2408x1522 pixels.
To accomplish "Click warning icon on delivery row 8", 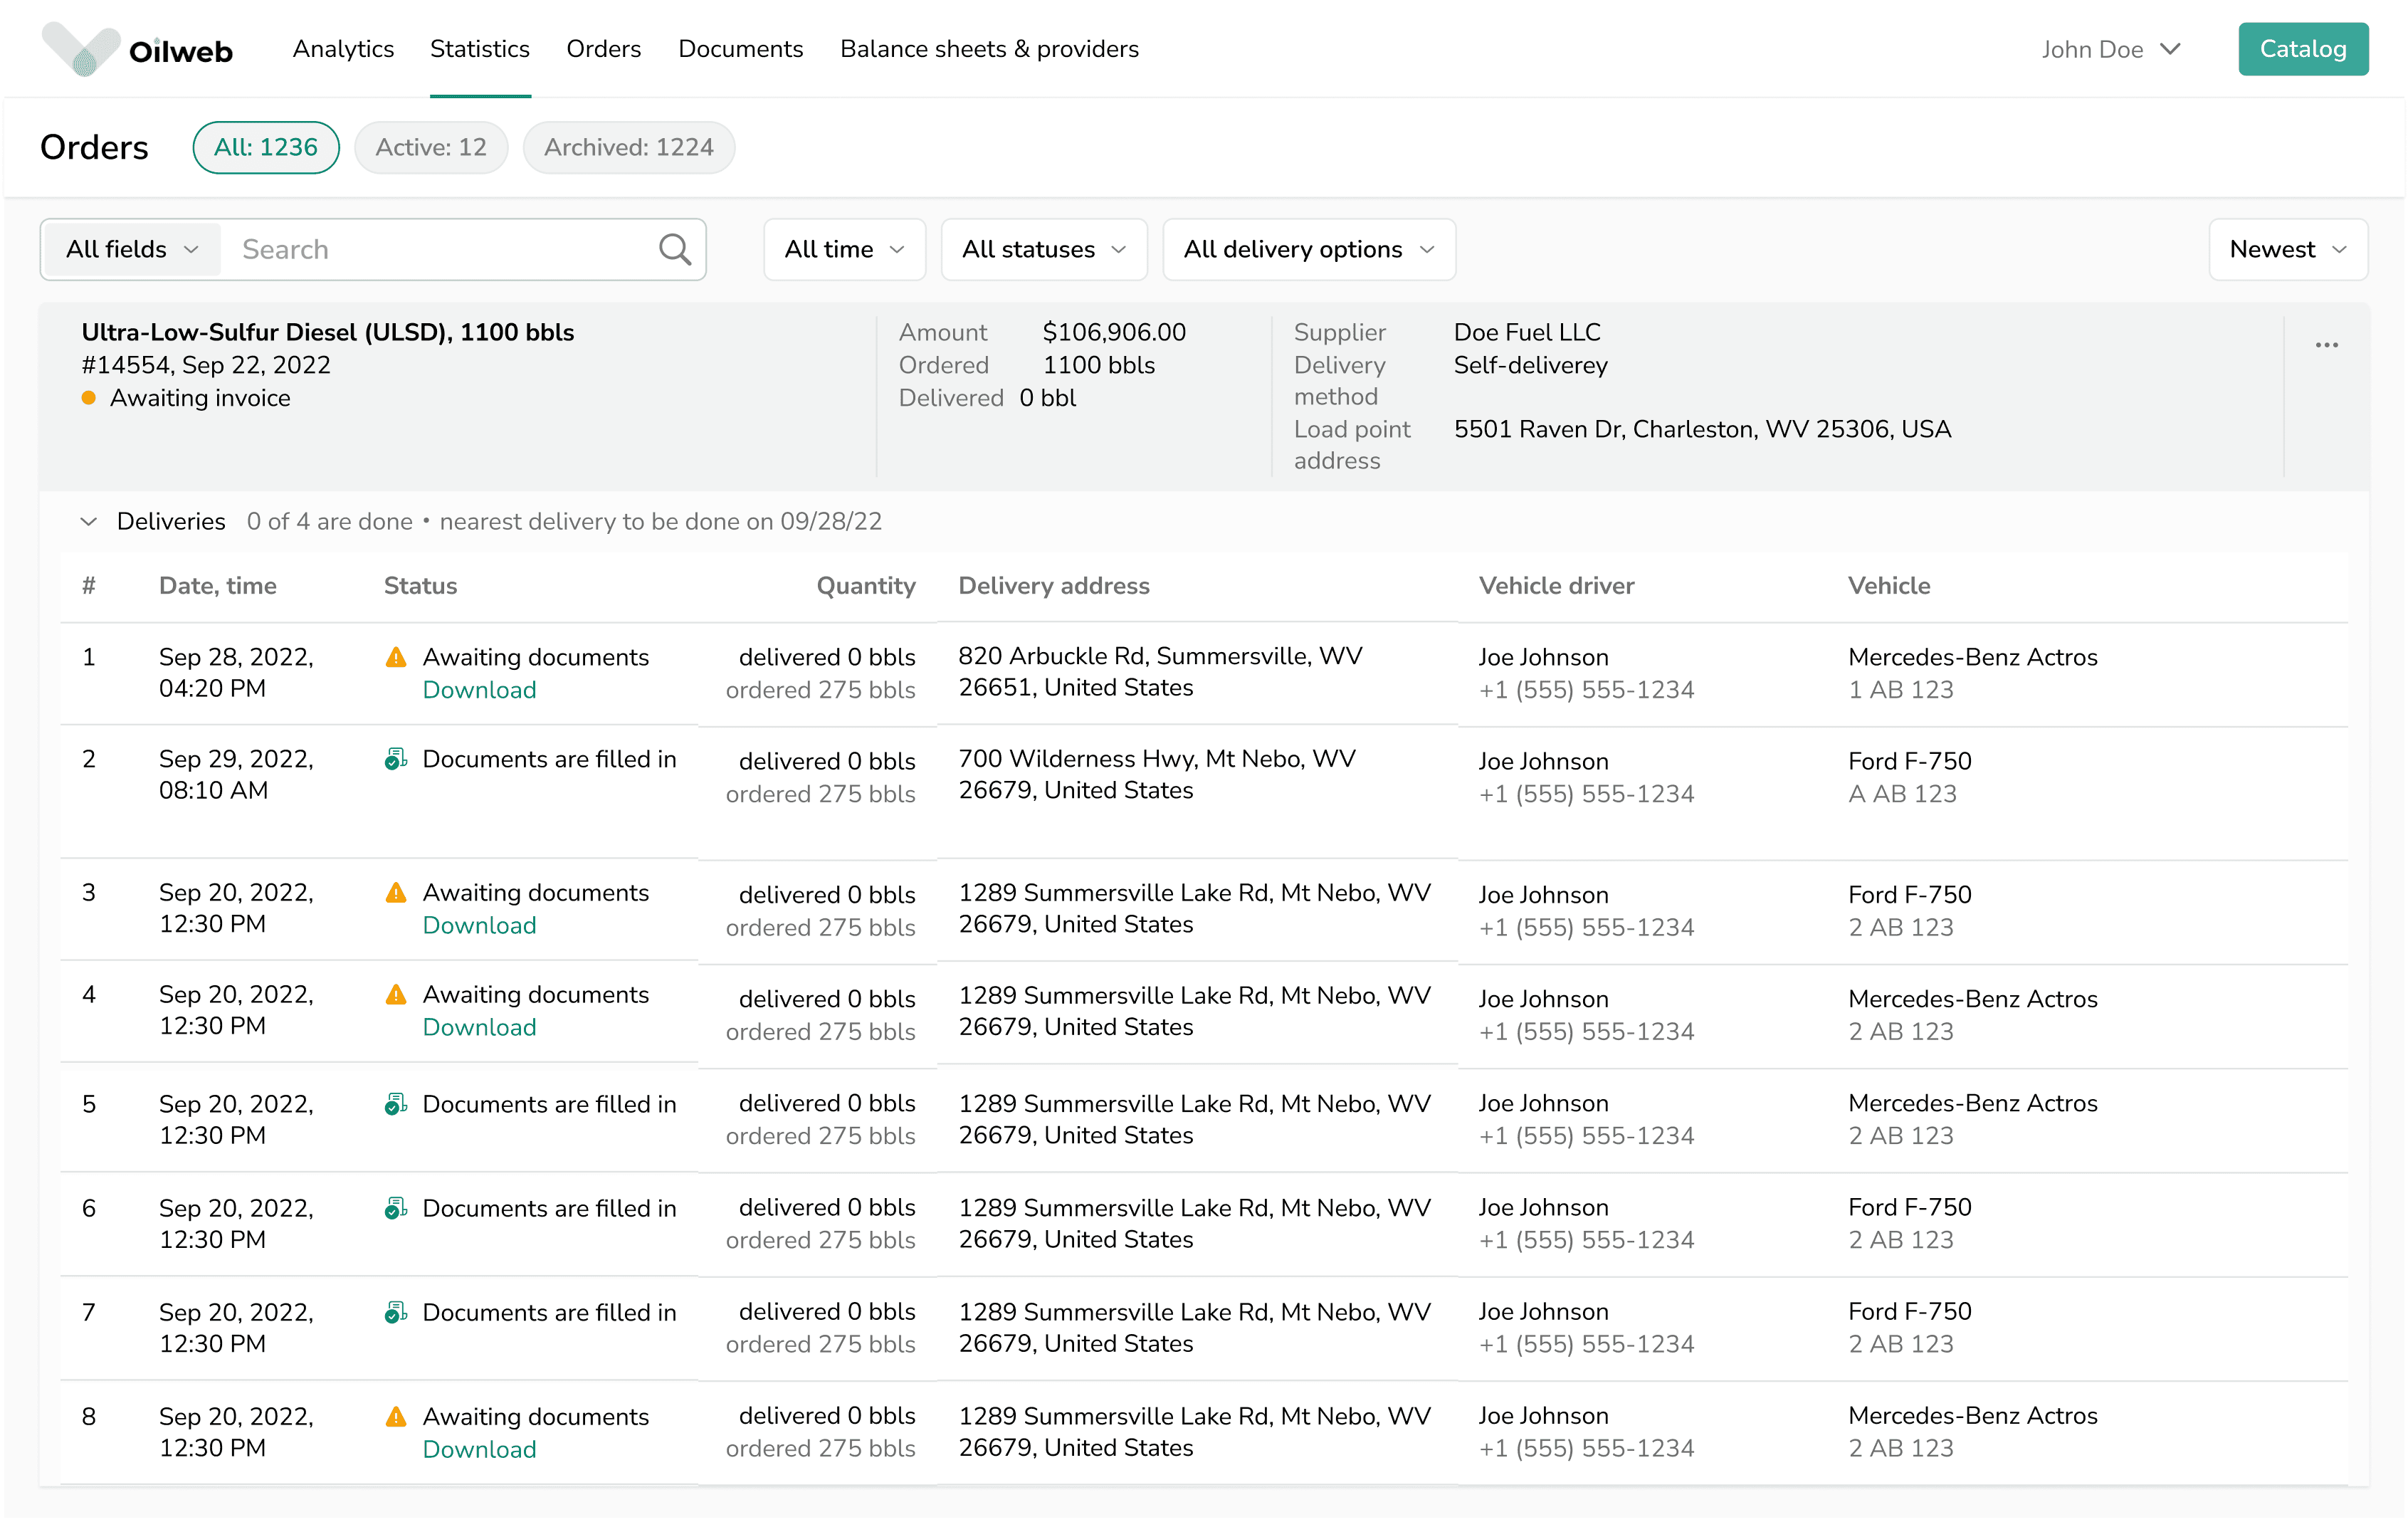I will [x=396, y=1416].
